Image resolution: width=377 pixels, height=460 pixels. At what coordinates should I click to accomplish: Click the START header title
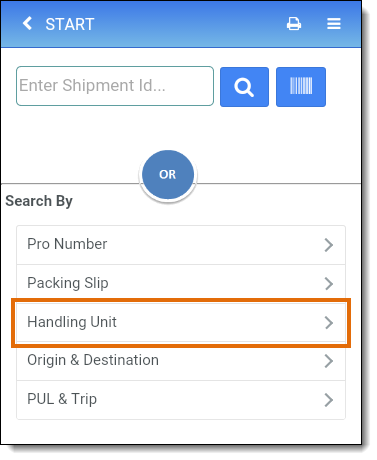click(70, 24)
